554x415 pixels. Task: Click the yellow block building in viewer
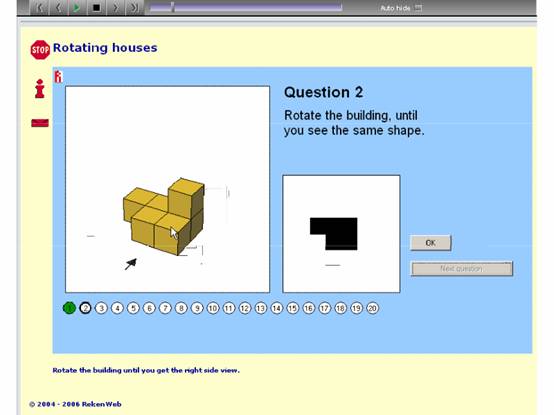[164, 217]
